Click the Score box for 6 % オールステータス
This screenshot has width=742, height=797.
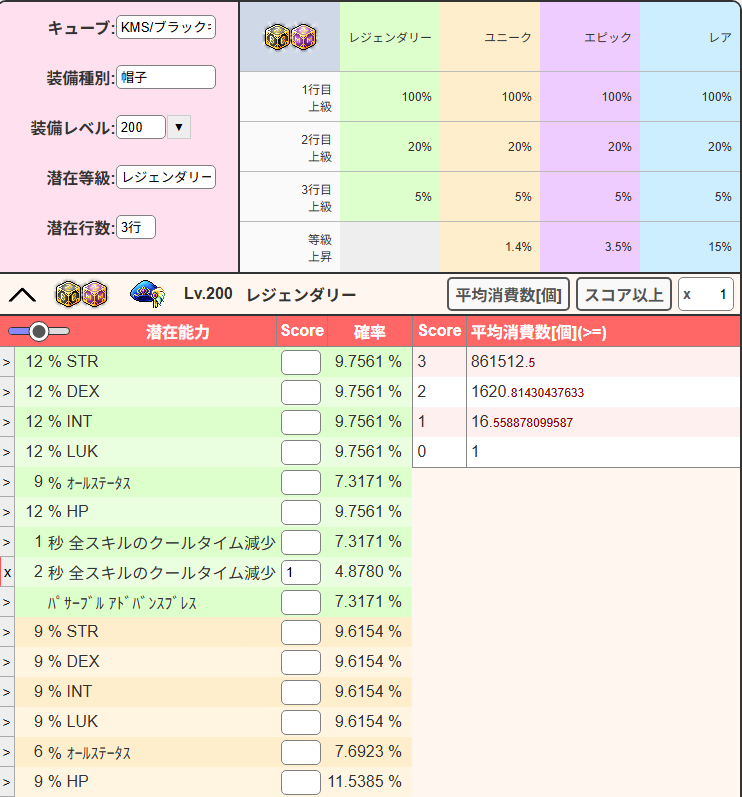point(301,752)
